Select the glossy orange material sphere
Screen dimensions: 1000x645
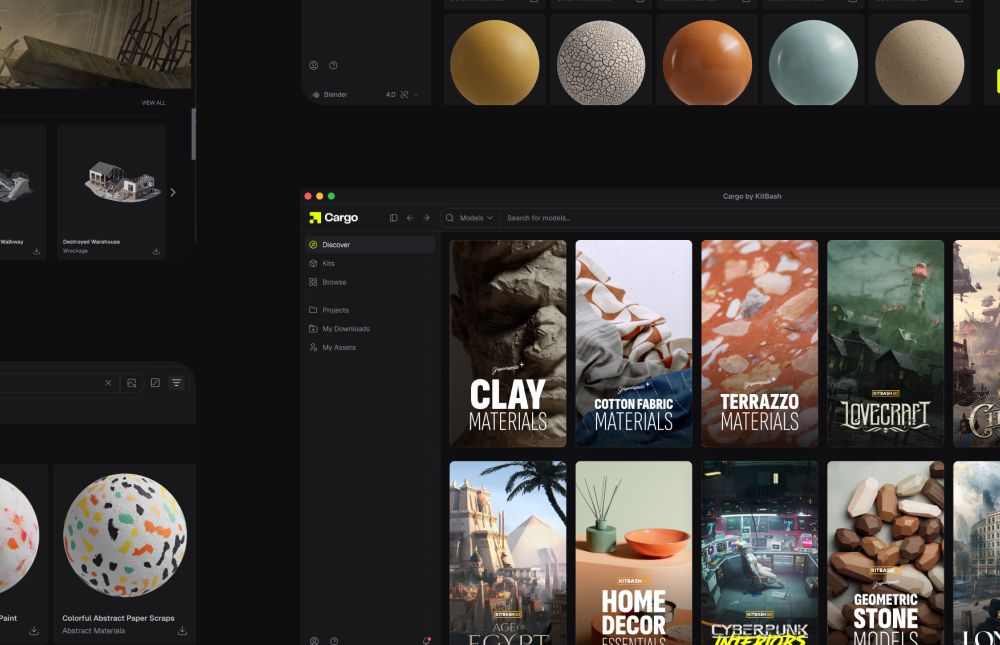[x=707, y=63]
